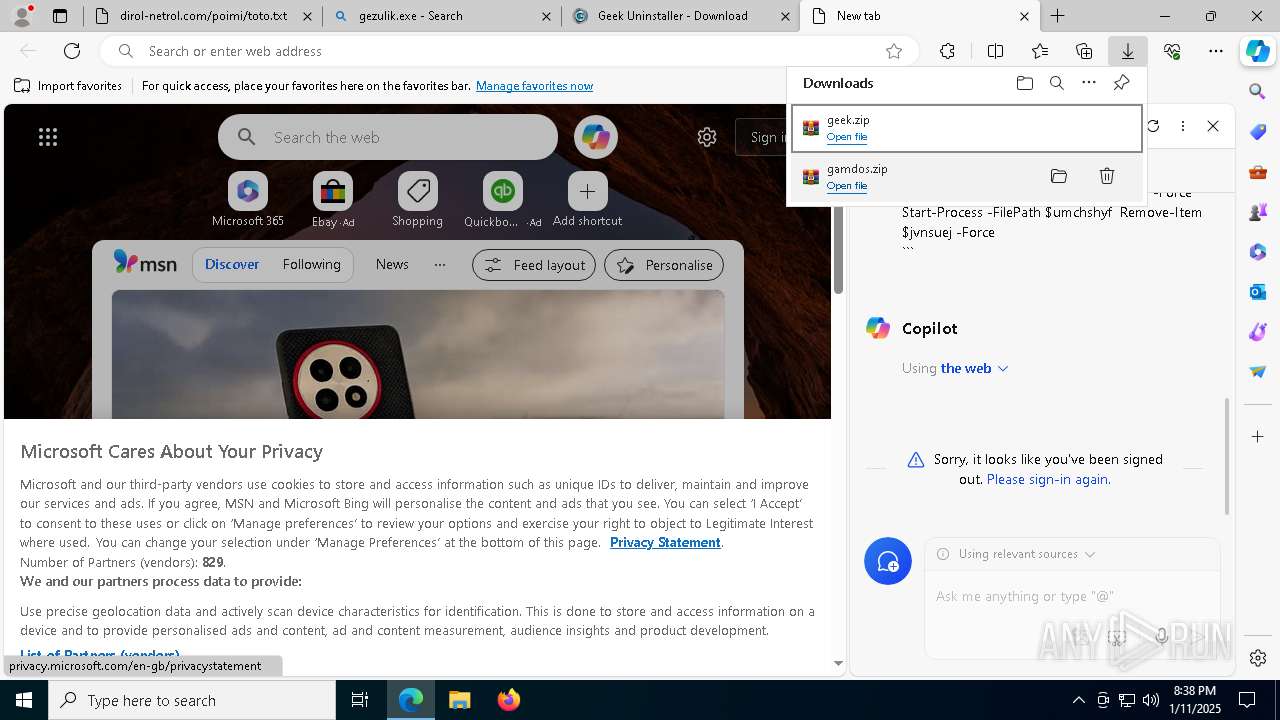Launch Firefox from taskbar
The image size is (1280, 720).
point(509,700)
